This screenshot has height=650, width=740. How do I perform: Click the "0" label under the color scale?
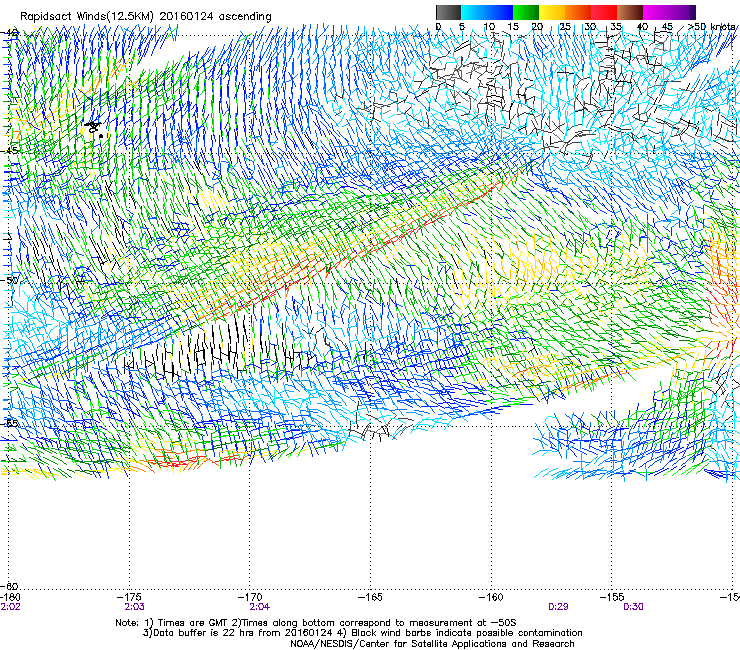(x=438, y=26)
